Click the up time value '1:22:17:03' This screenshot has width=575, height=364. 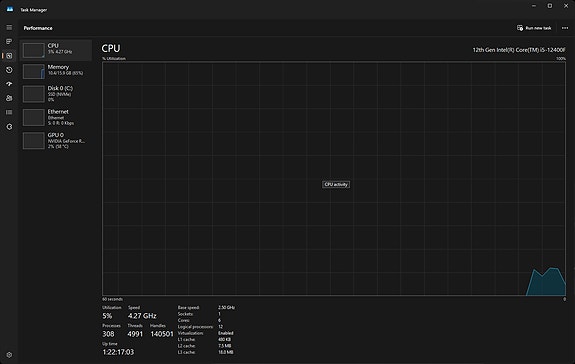(x=118, y=352)
